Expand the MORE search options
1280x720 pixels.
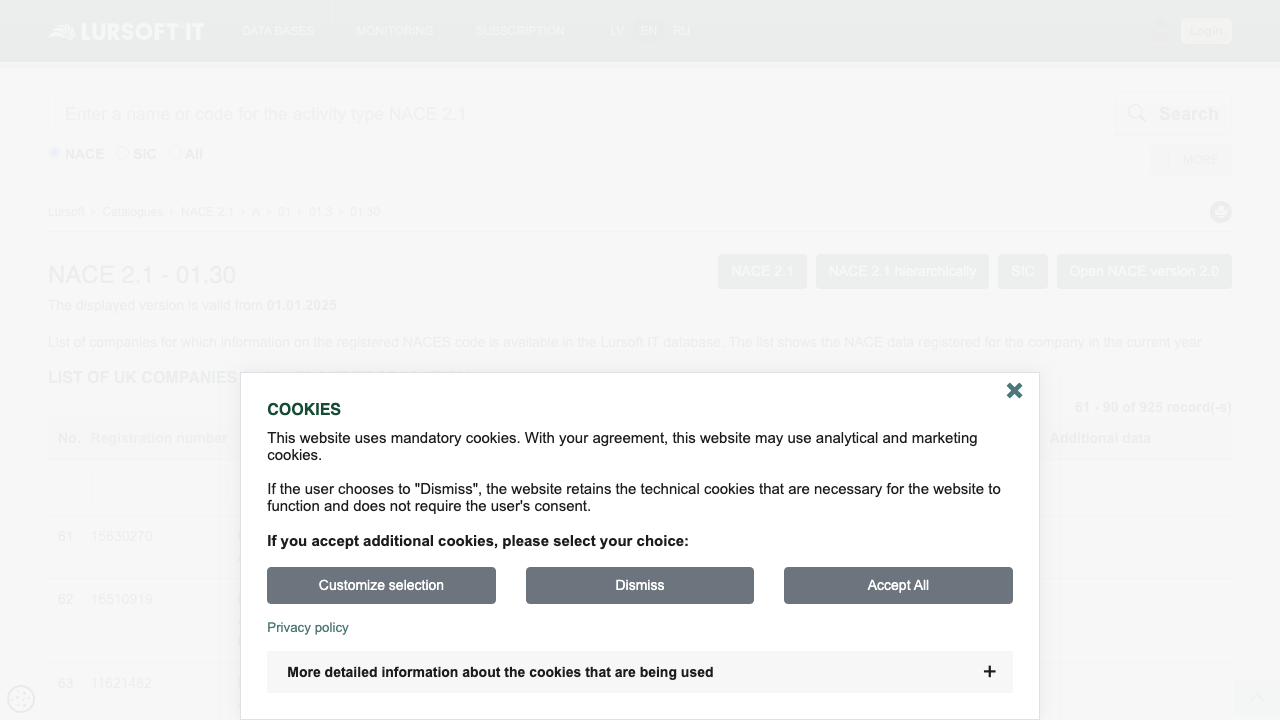[1190, 160]
